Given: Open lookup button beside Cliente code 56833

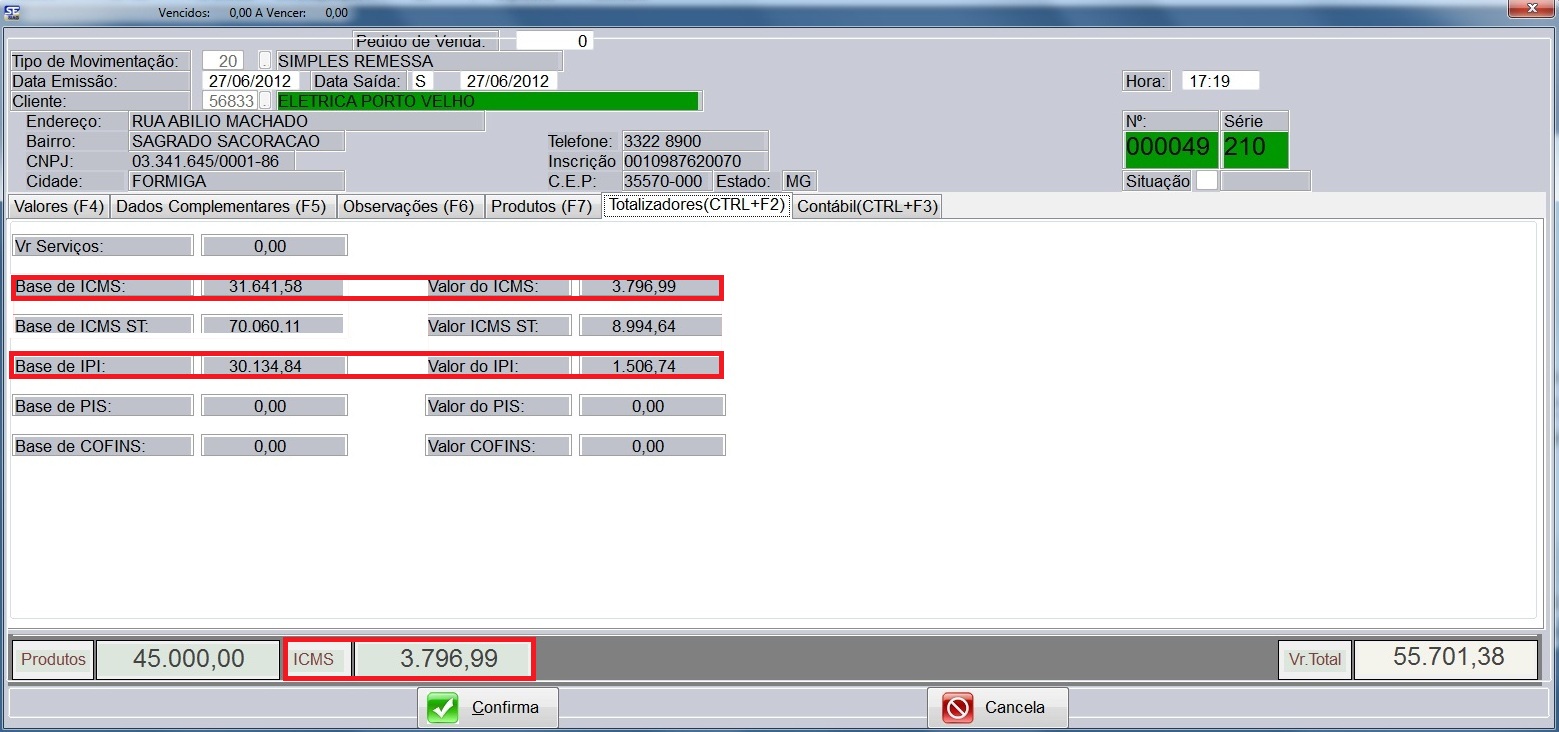Looking at the screenshot, I should coord(265,101).
